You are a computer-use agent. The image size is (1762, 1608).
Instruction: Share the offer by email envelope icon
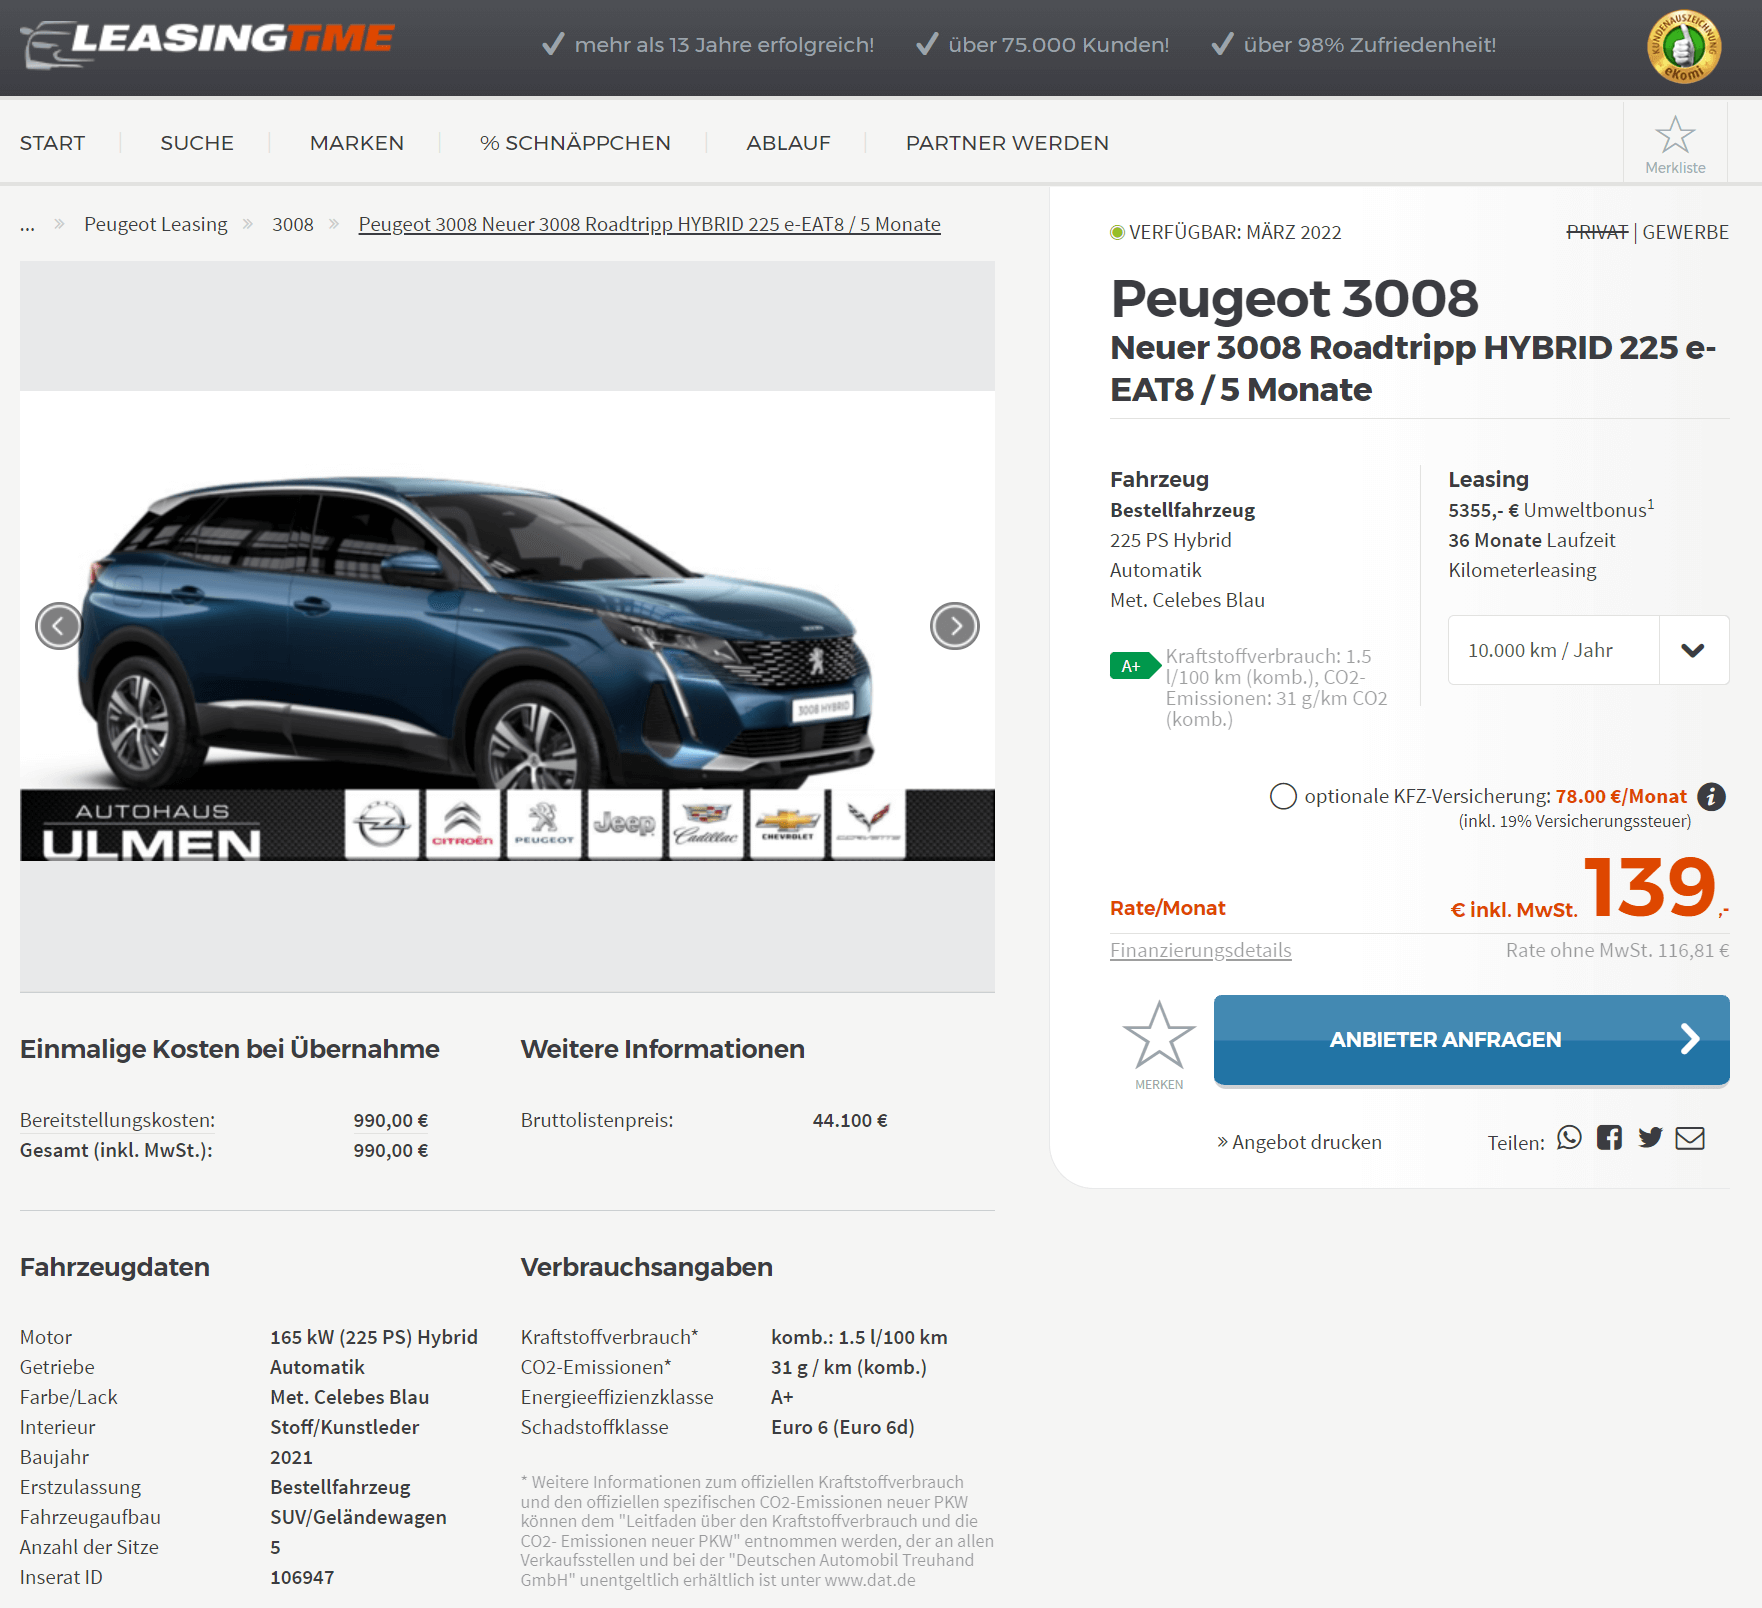1690,1138
